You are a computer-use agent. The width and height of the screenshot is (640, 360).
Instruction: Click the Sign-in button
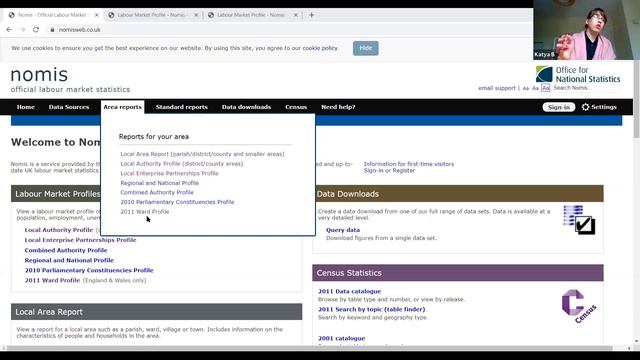coord(559,107)
